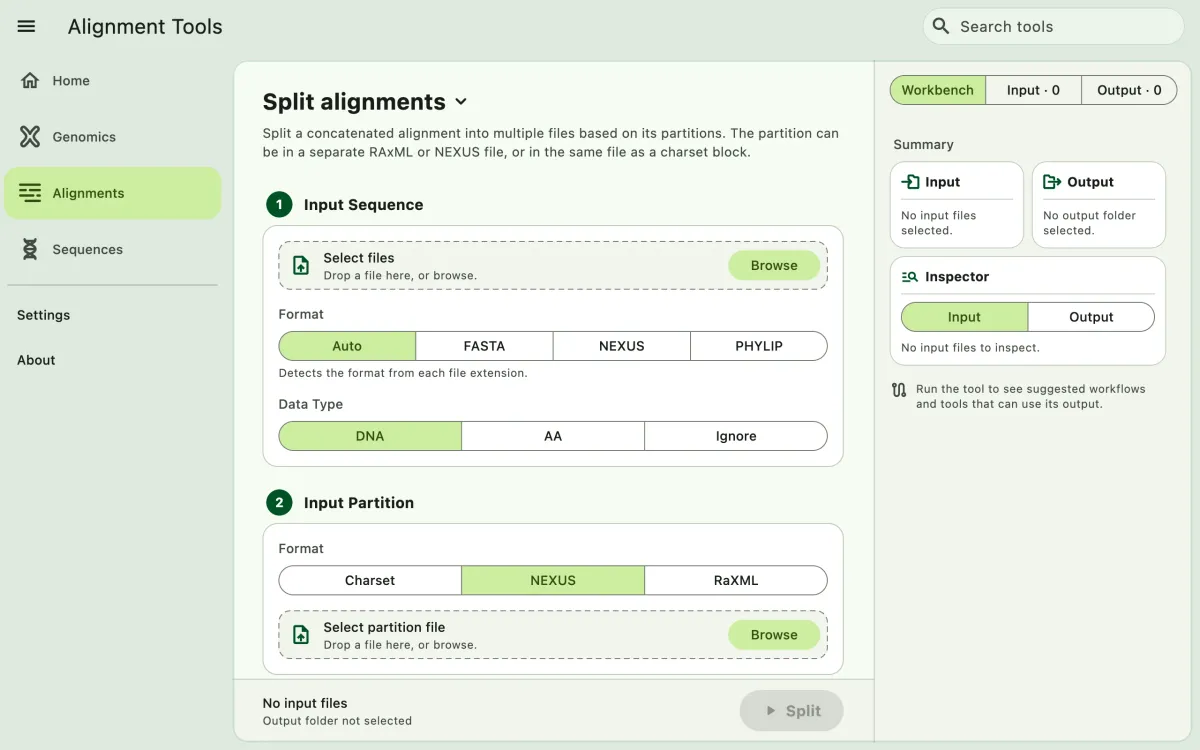Show Input in the Inspector
Viewport: 1200px width, 750px height.
coord(964,317)
